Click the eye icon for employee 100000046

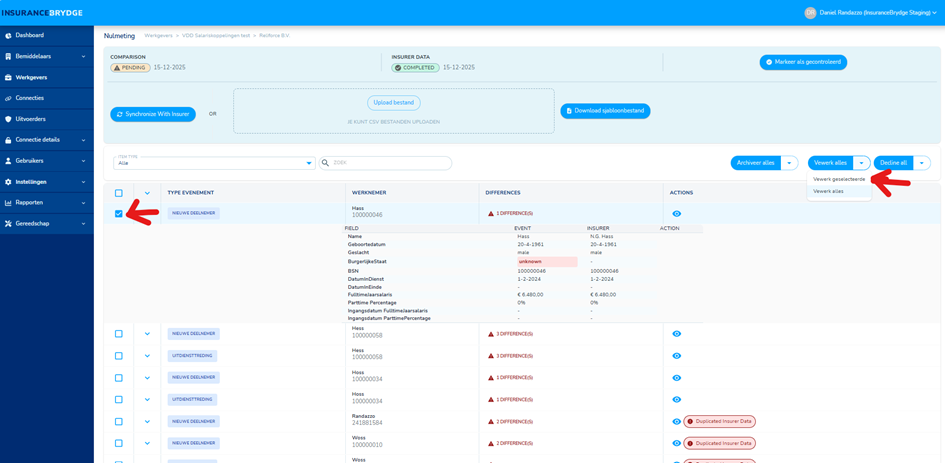[x=677, y=214]
